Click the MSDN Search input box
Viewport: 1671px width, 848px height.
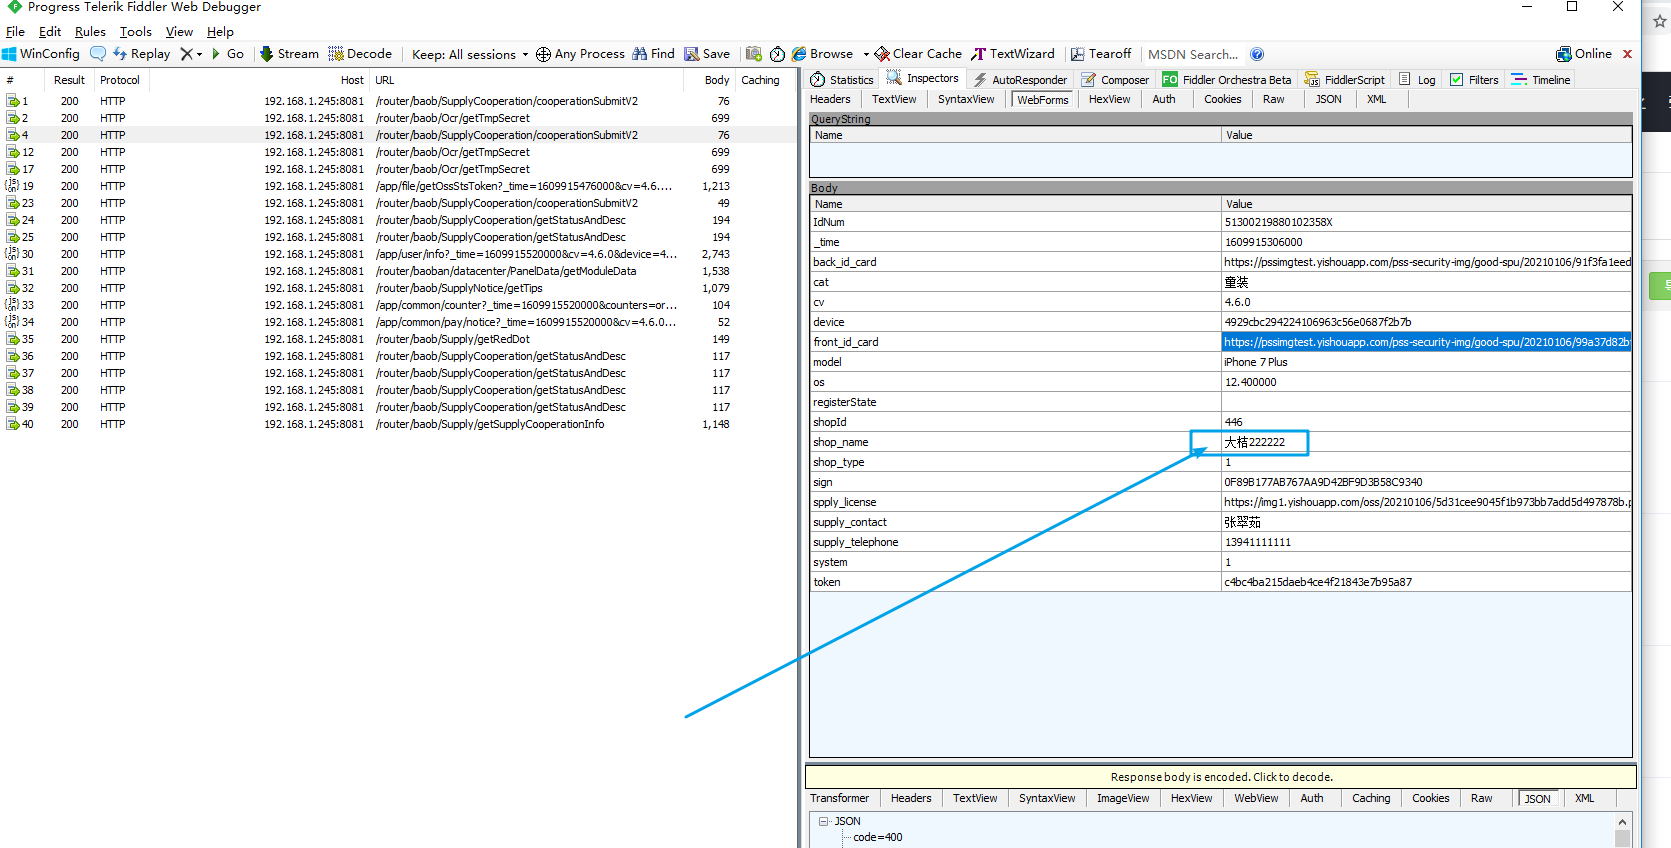click(1194, 54)
